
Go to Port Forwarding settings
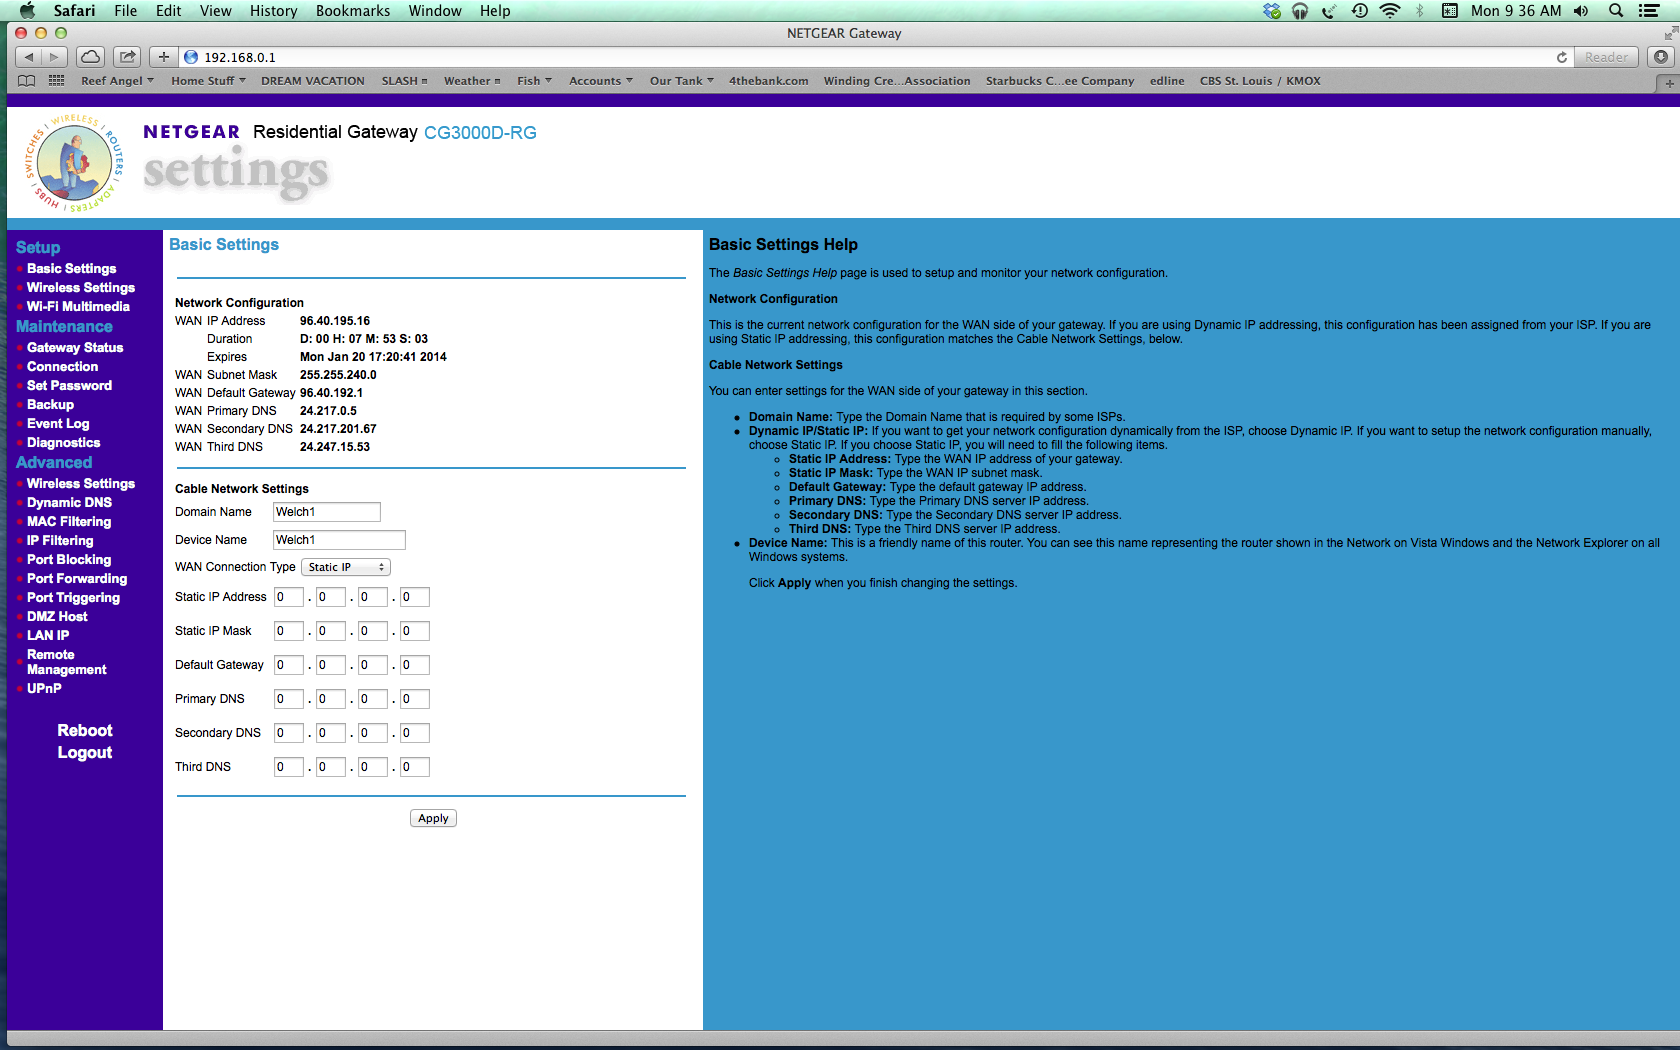point(77,578)
